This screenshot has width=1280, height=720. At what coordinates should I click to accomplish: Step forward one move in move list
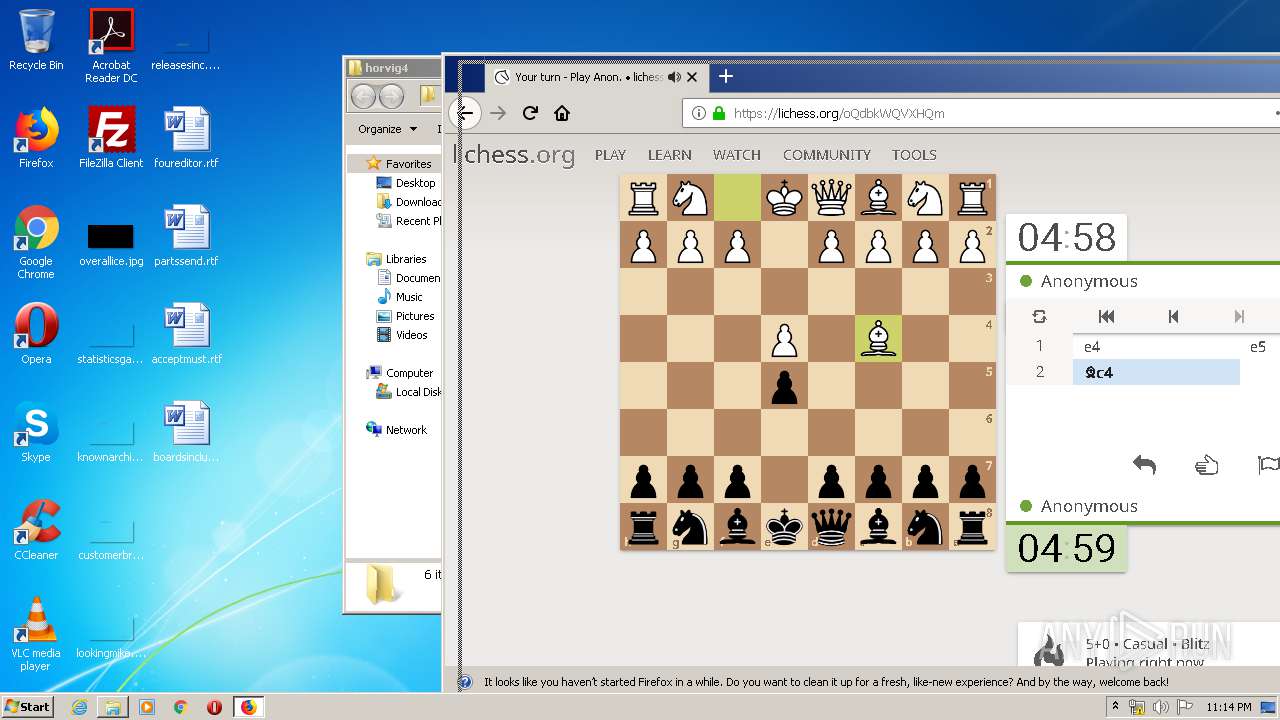(1239, 316)
